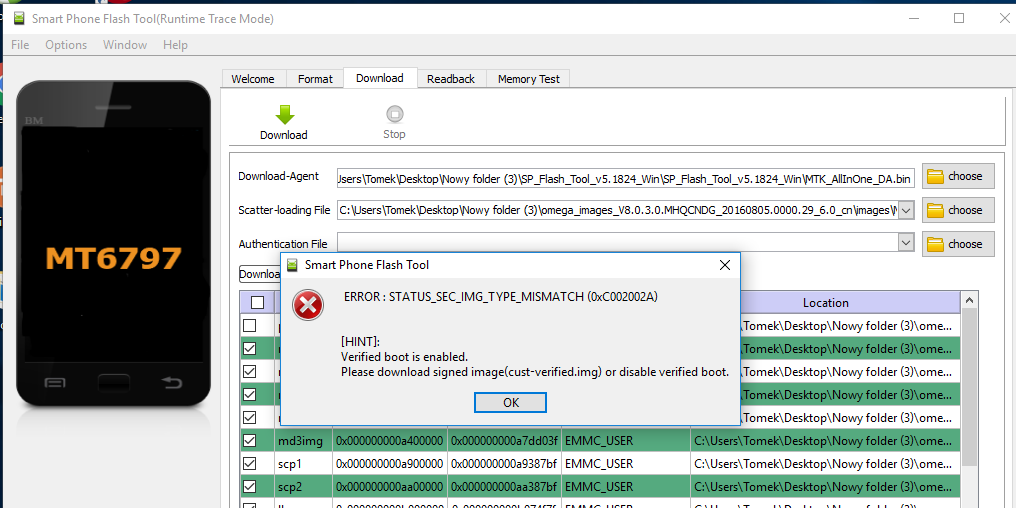The height and width of the screenshot is (510, 1020).
Task: Uncheck the md3img partition checkbox
Action: (249, 440)
